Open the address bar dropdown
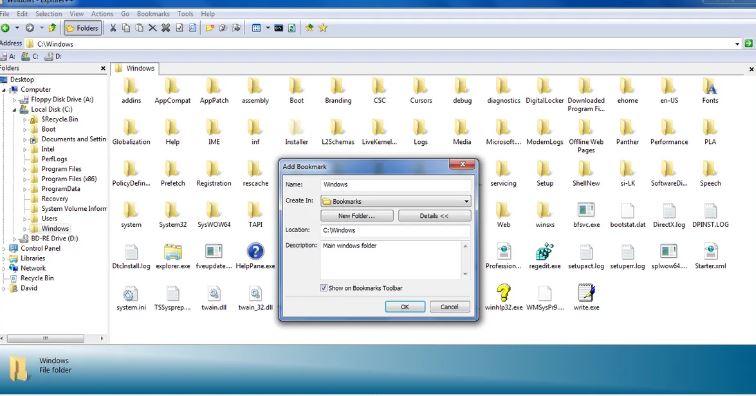 point(737,44)
